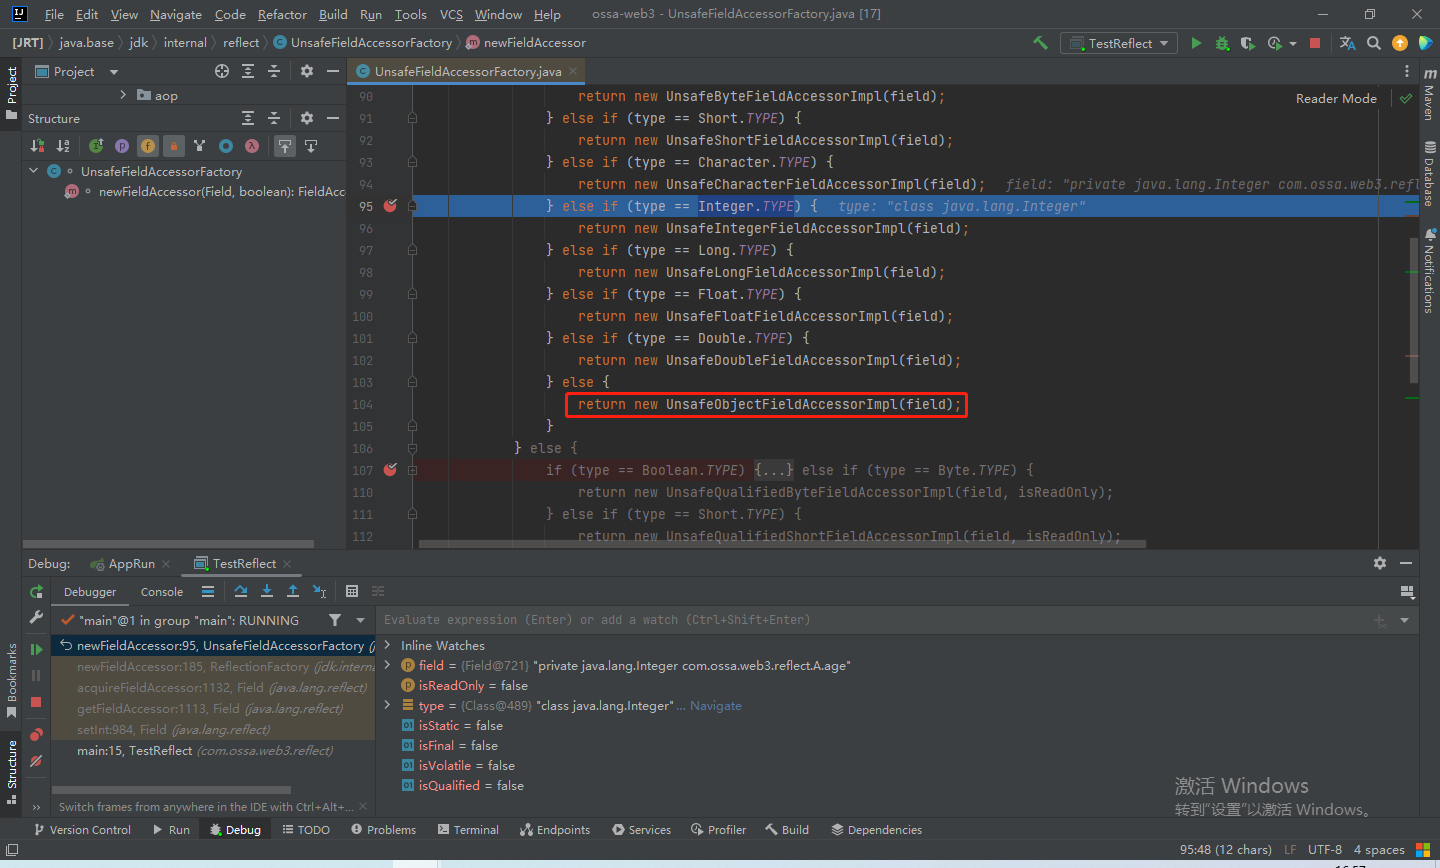This screenshot has width=1440, height=868.
Task: Stop the debug session with the red square
Action: 36,702
